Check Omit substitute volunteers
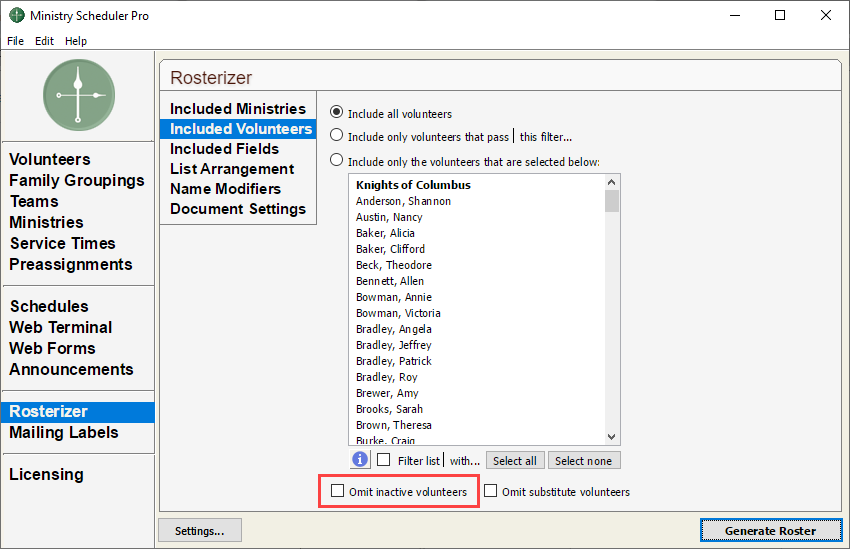The width and height of the screenshot is (850, 549). click(491, 490)
